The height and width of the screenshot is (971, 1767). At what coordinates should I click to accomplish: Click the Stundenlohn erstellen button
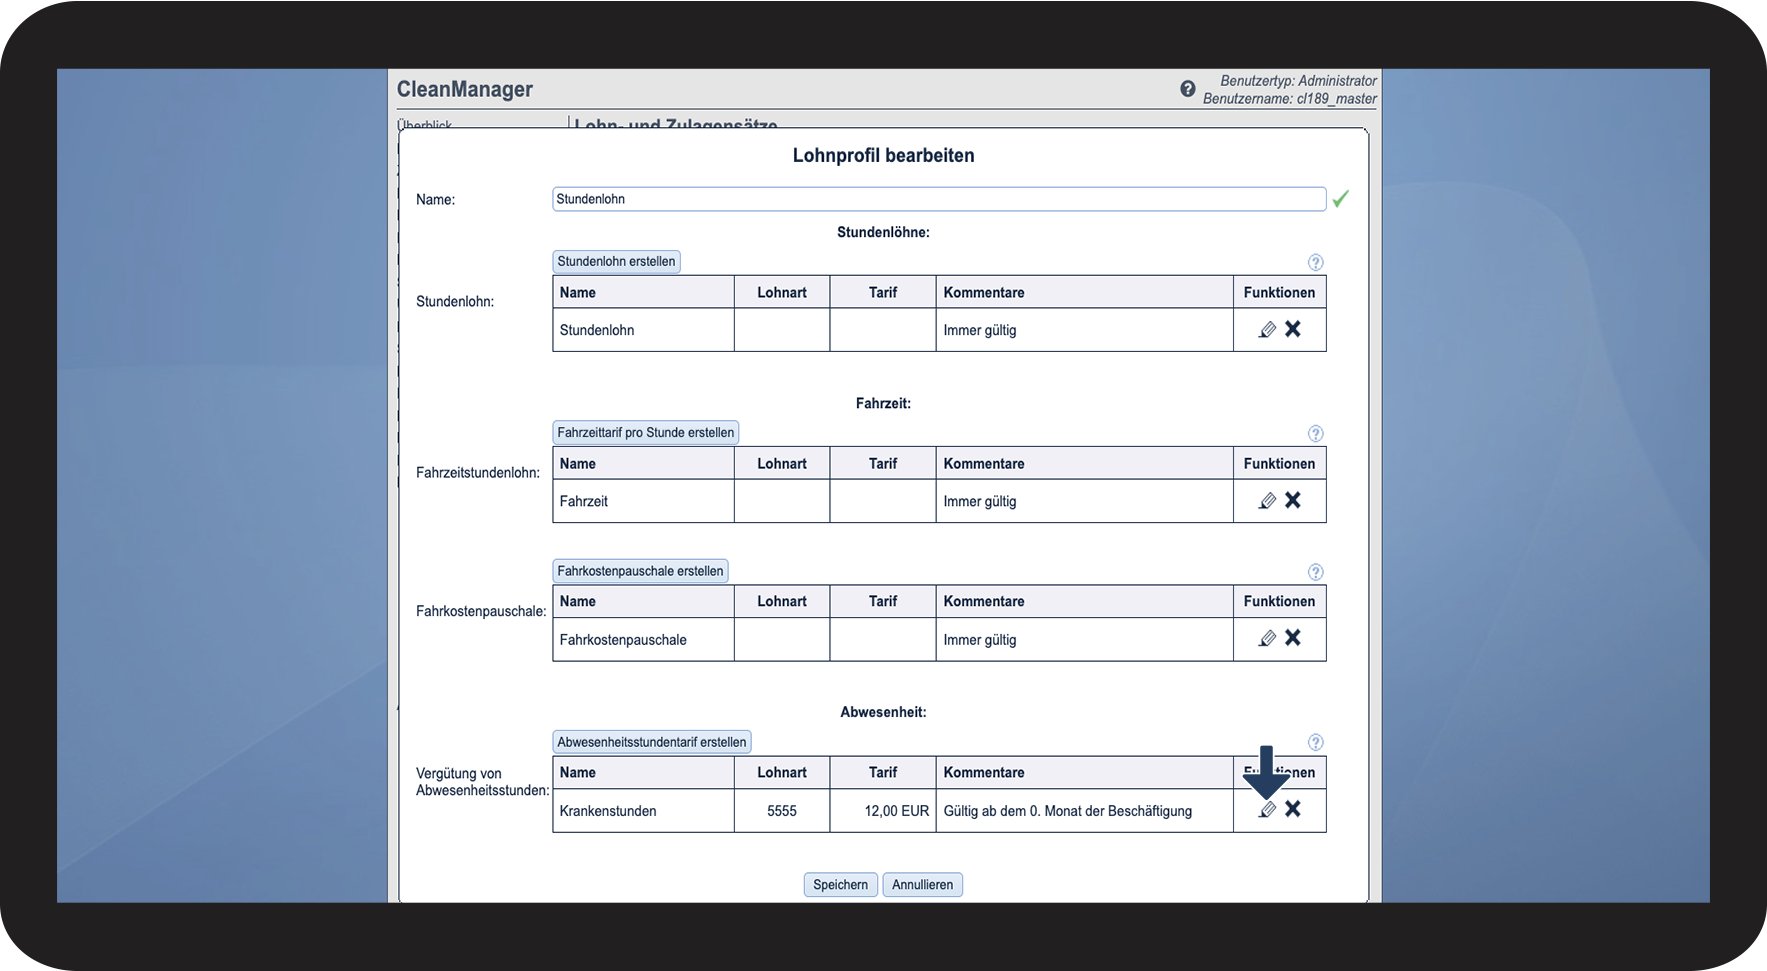click(616, 261)
